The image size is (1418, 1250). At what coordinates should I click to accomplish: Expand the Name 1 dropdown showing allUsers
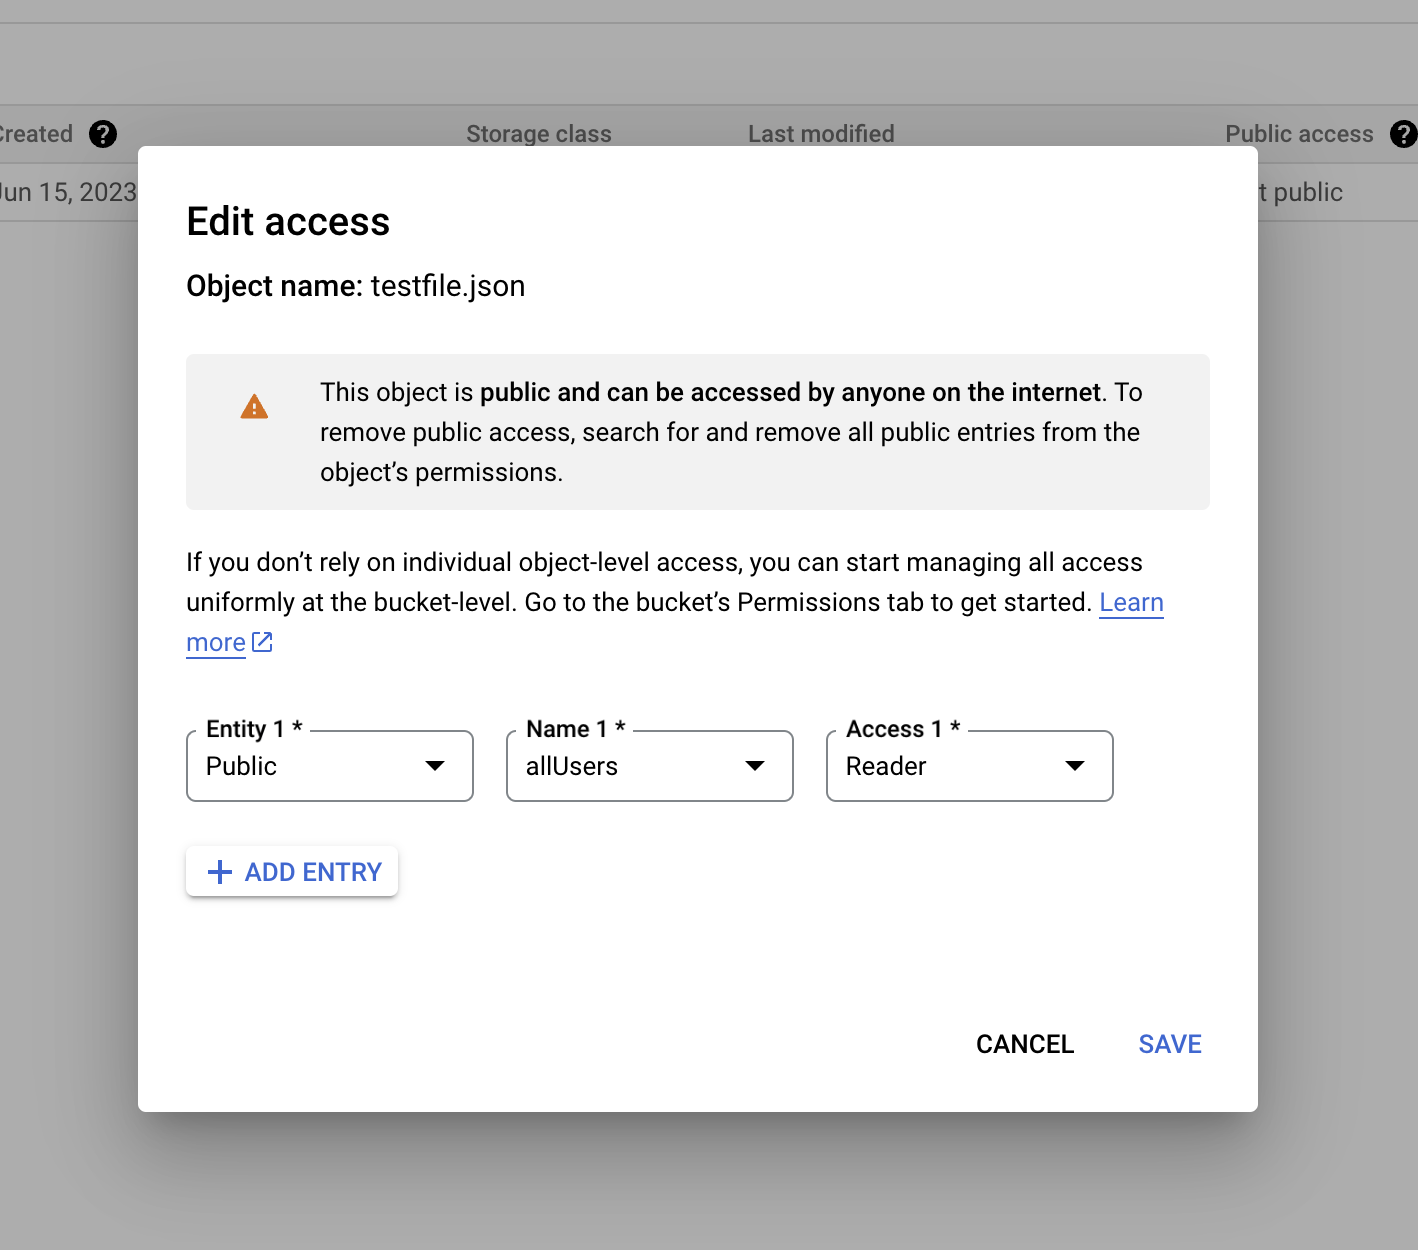(x=649, y=766)
